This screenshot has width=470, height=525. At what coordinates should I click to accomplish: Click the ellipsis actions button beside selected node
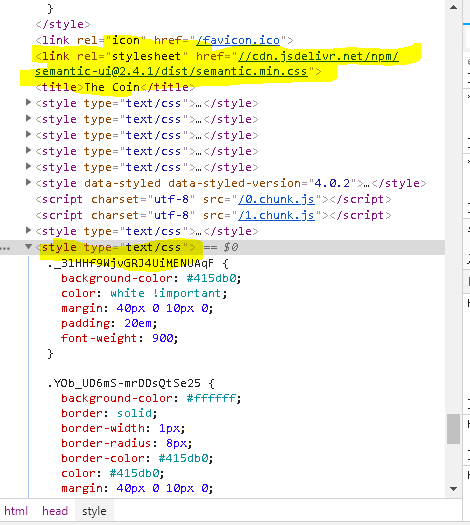pyautogui.click(x=5, y=248)
